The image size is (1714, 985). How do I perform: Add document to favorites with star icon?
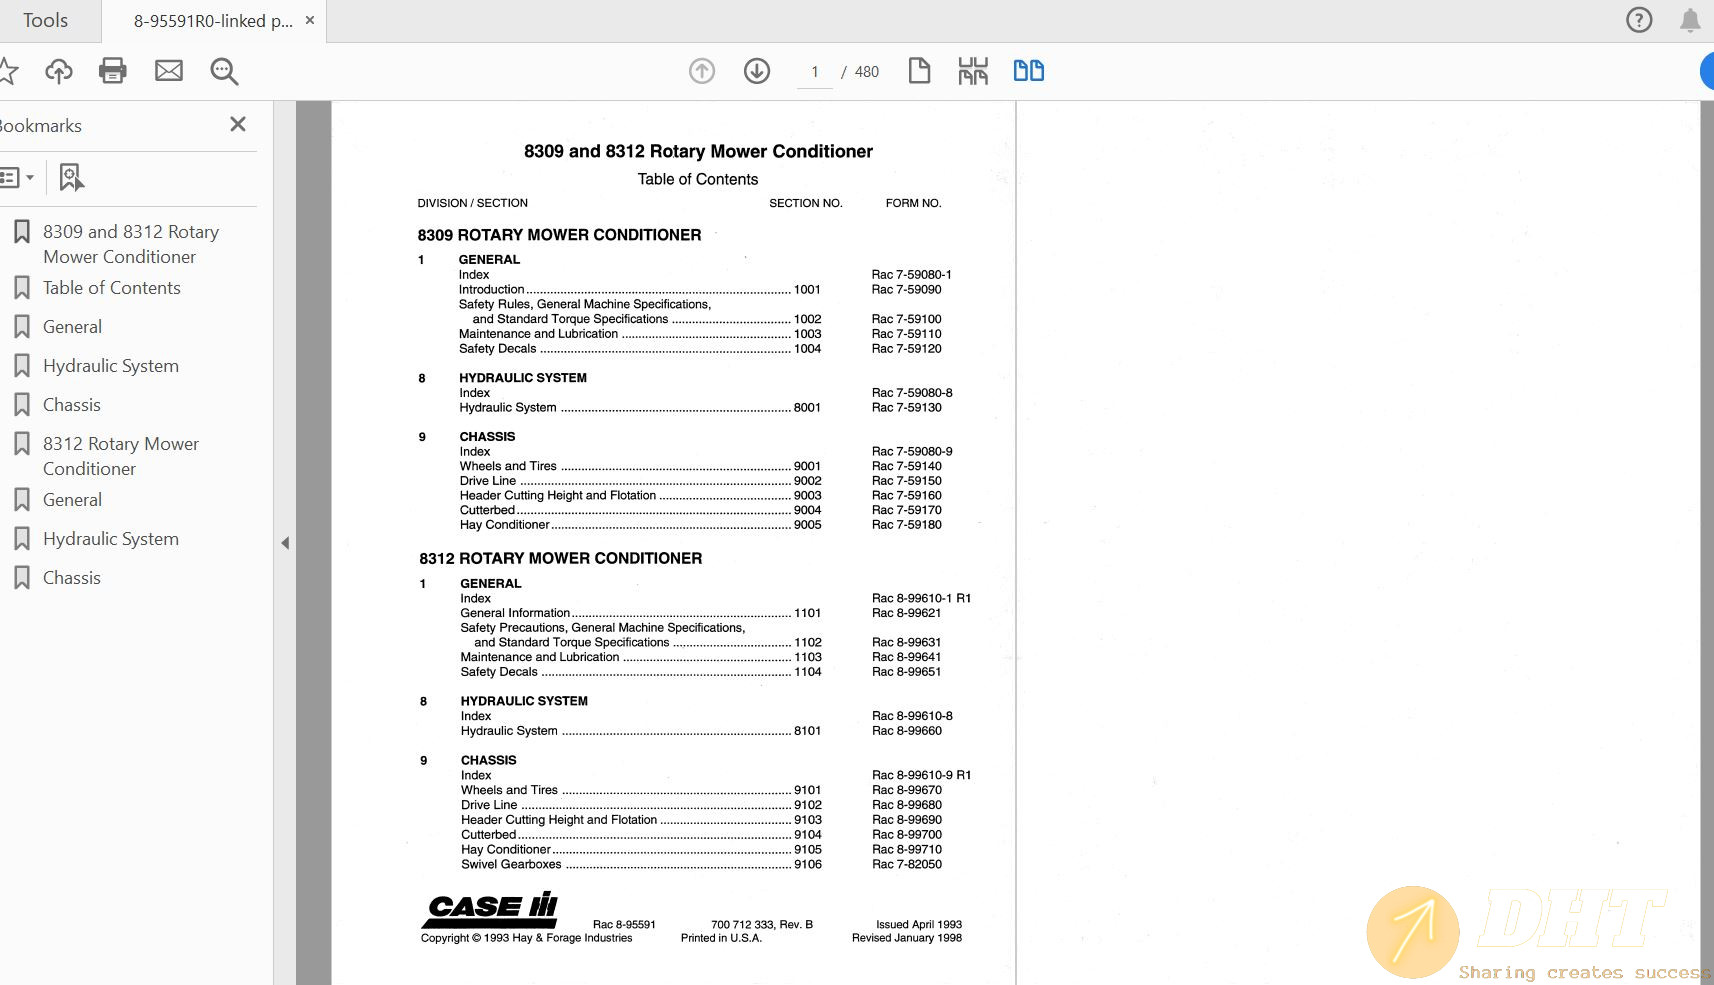click(10, 70)
